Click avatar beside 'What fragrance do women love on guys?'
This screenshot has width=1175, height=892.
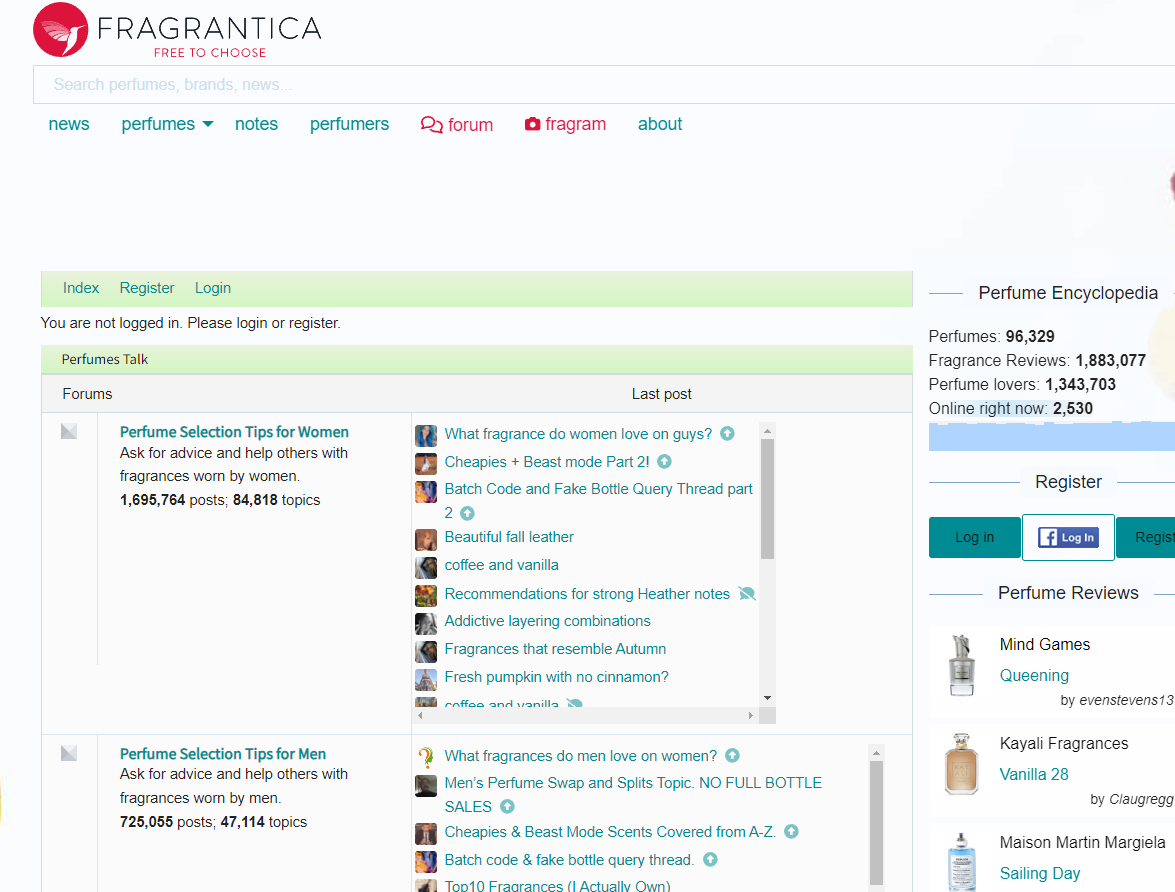pyautogui.click(x=426, y=436)
